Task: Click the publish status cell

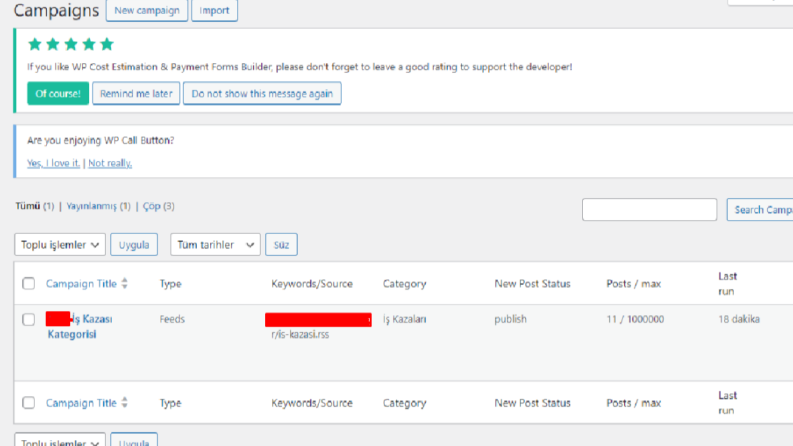Action: pyautogui.click(x=510, y=319)
